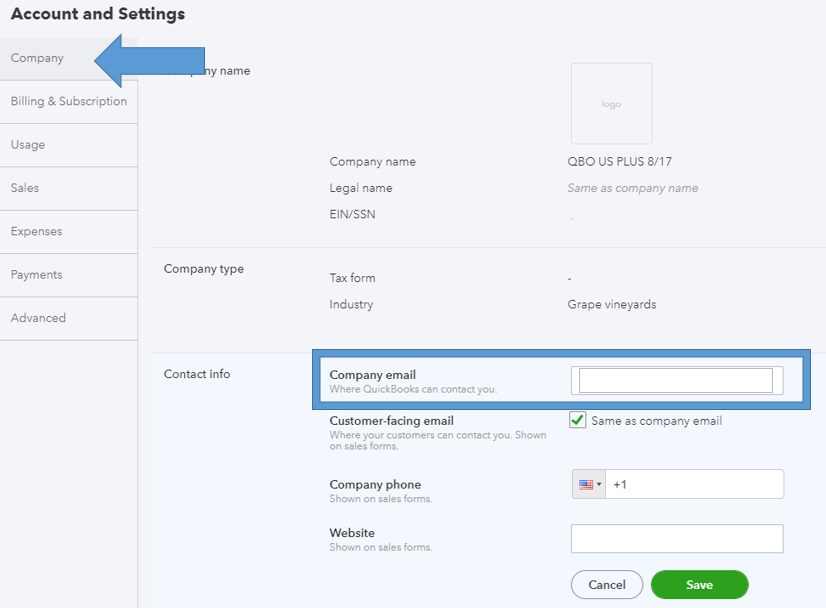The image size is (826, 608).
Task: Click the Grape vineyards industry value
Action: [612, 304]
